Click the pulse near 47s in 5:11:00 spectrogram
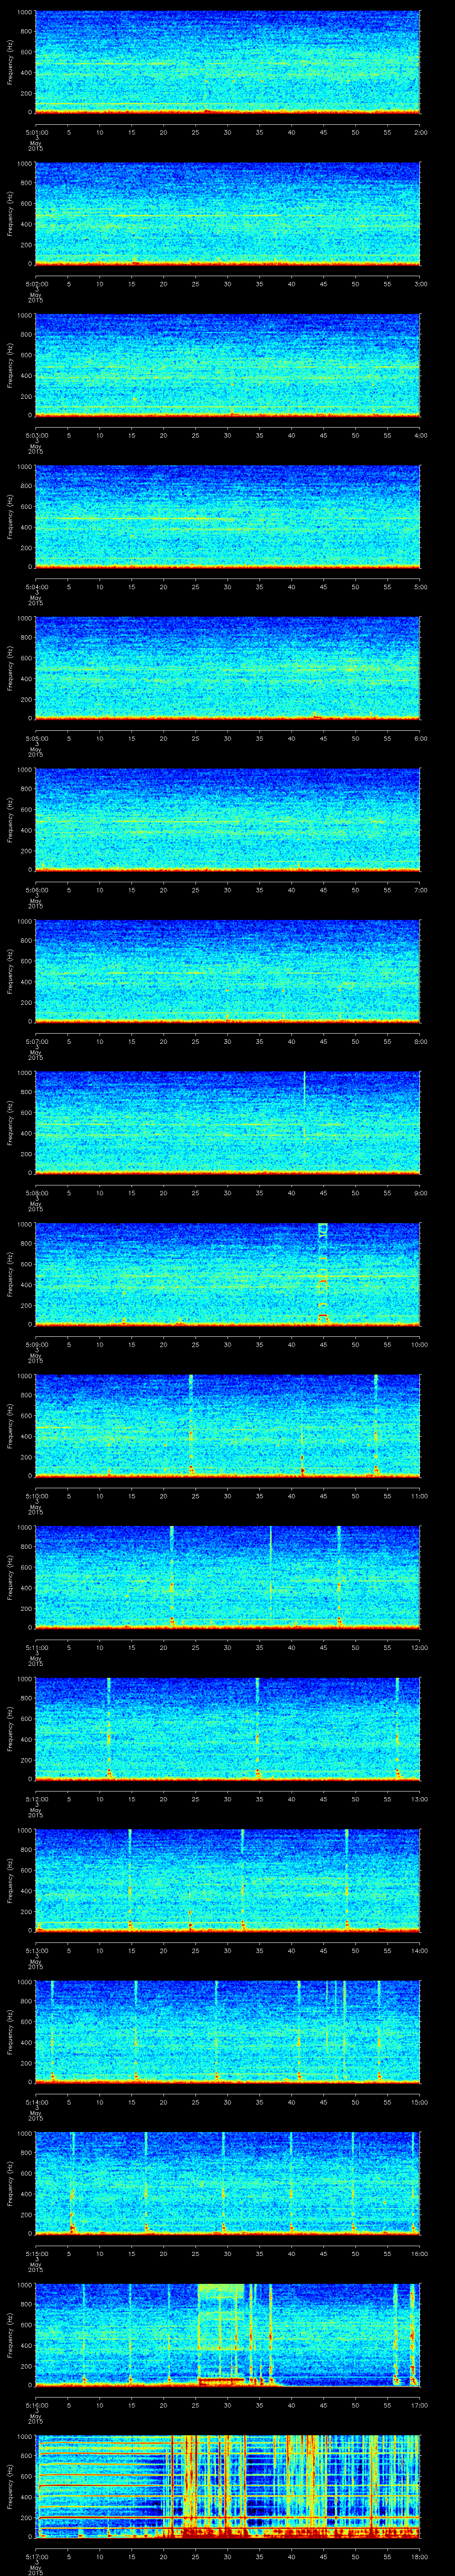 tap(339, 1576)
